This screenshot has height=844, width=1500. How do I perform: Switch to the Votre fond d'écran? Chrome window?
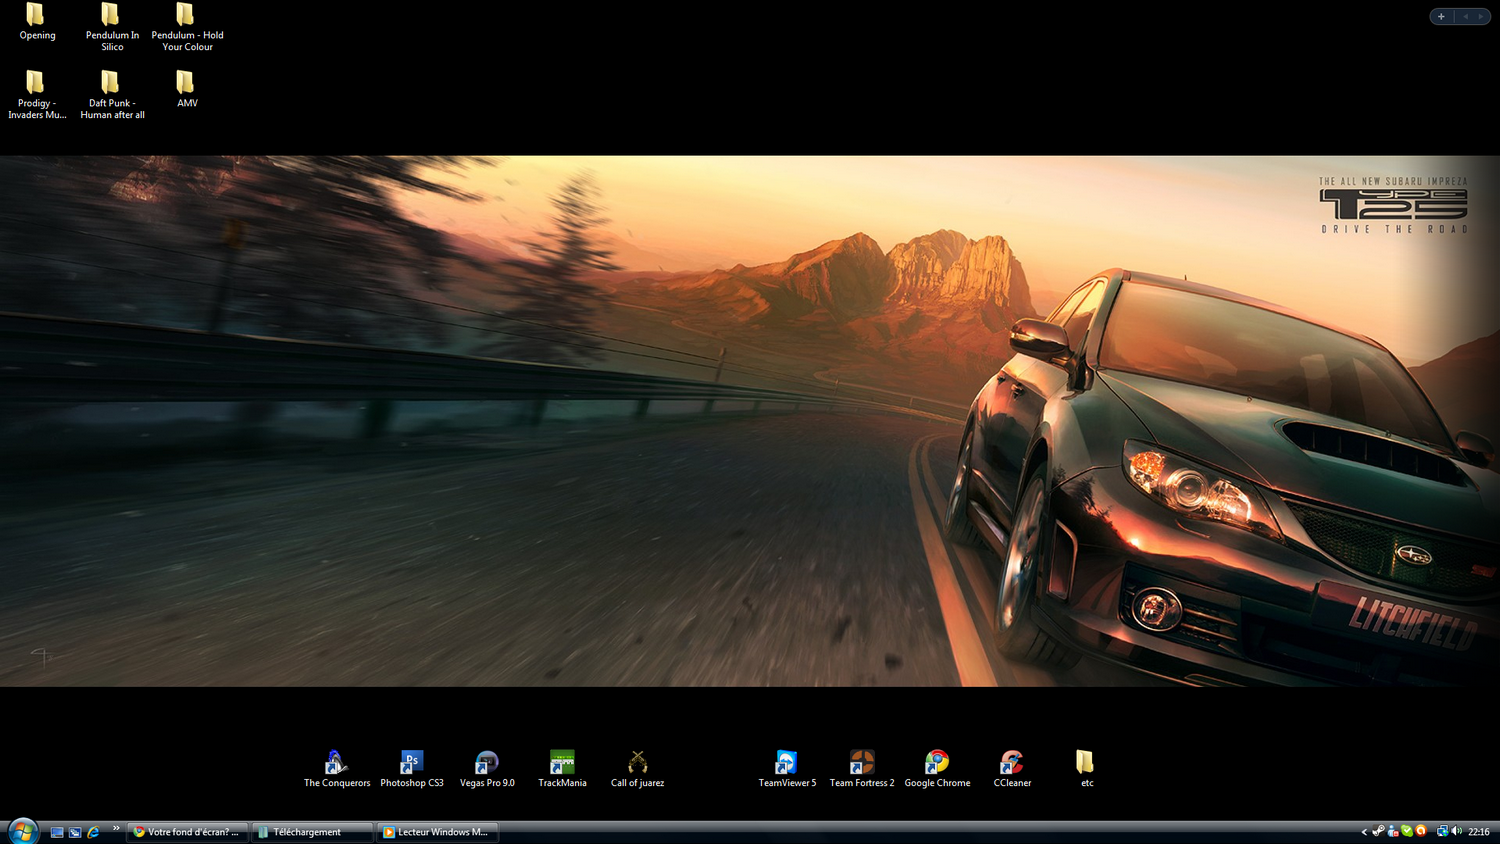click(187, 832)
